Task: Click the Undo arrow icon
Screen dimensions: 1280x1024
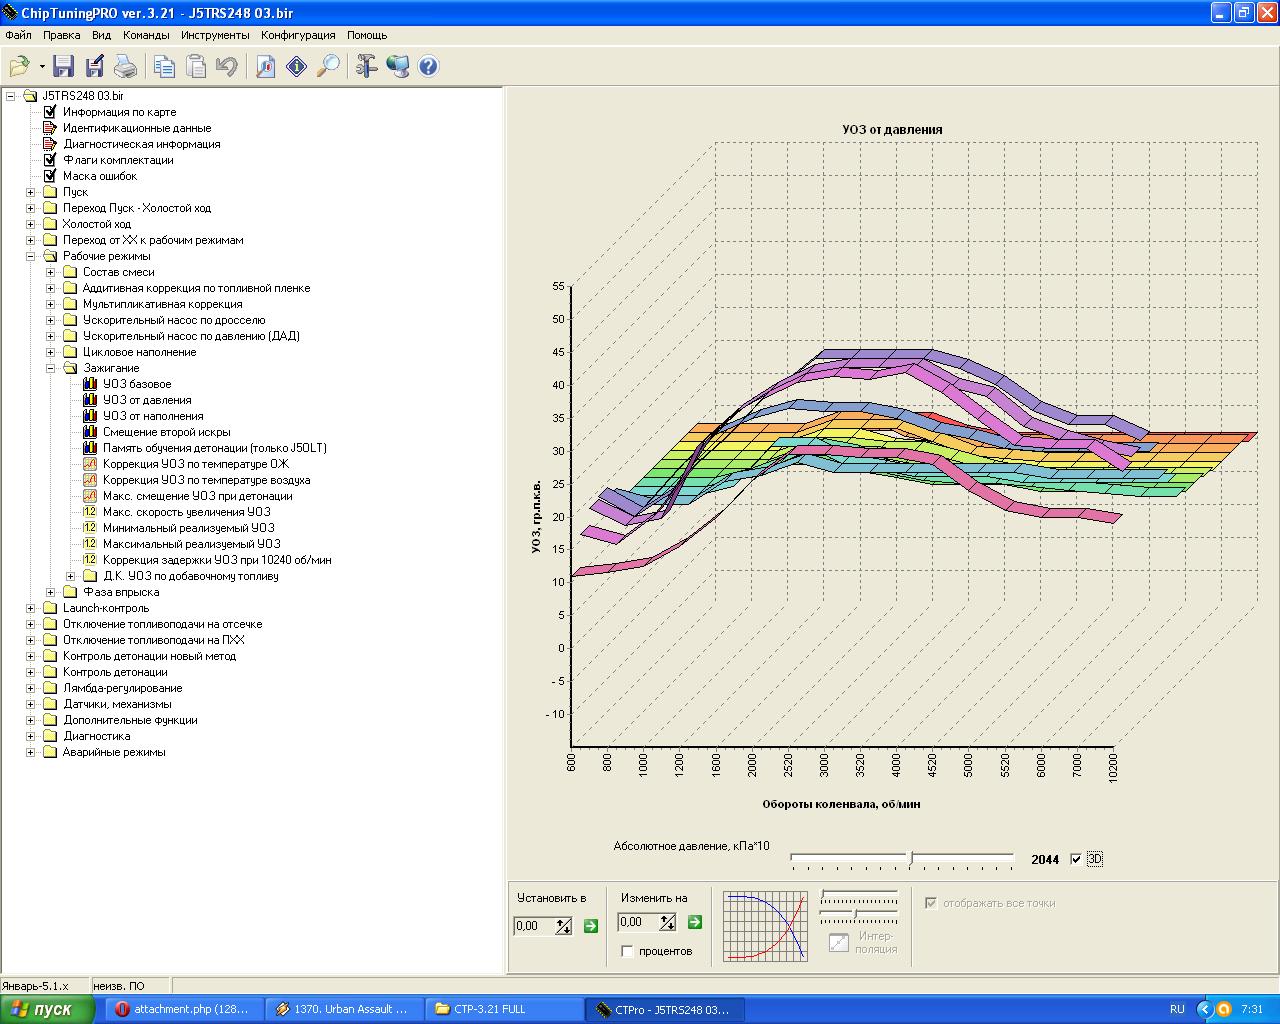Action: [227, 67]
